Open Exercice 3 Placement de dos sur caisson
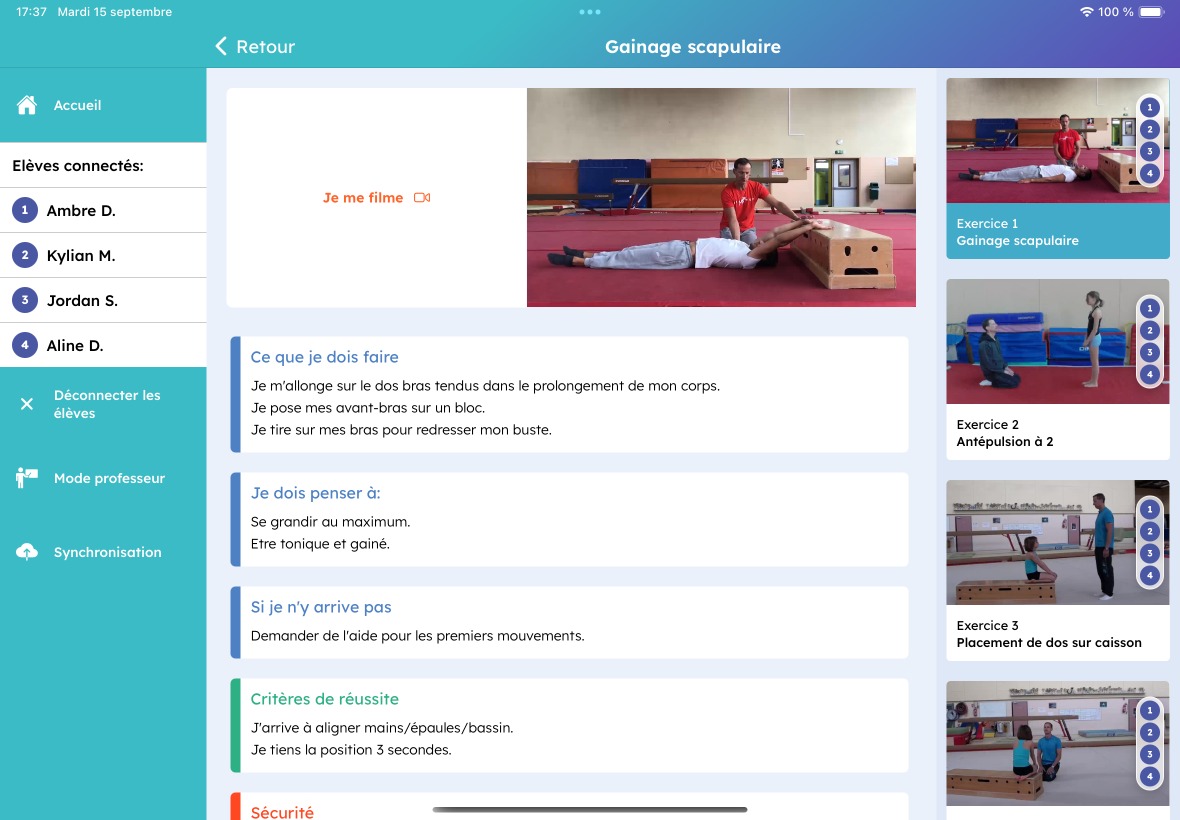The height and width of the screenshot is (820, 1180). click(1057, 570)
